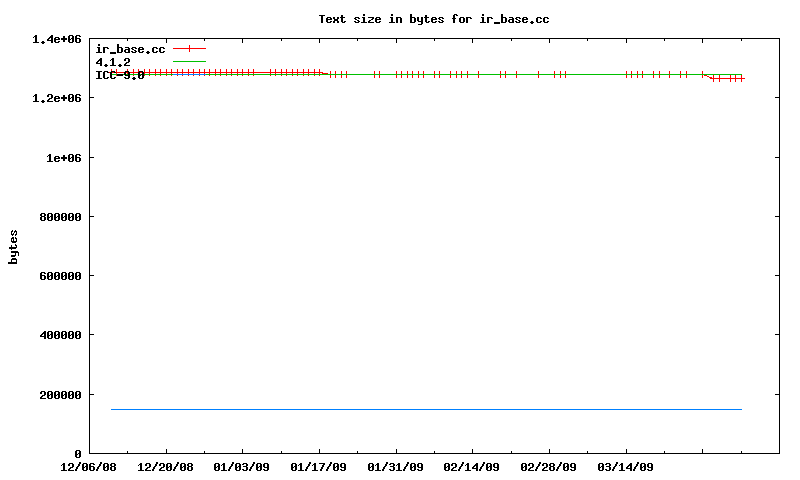Viewport: 800px width, 480px height.
Task: Click the 'bytes' y-axis title
Action: click(x=14, y=246)
